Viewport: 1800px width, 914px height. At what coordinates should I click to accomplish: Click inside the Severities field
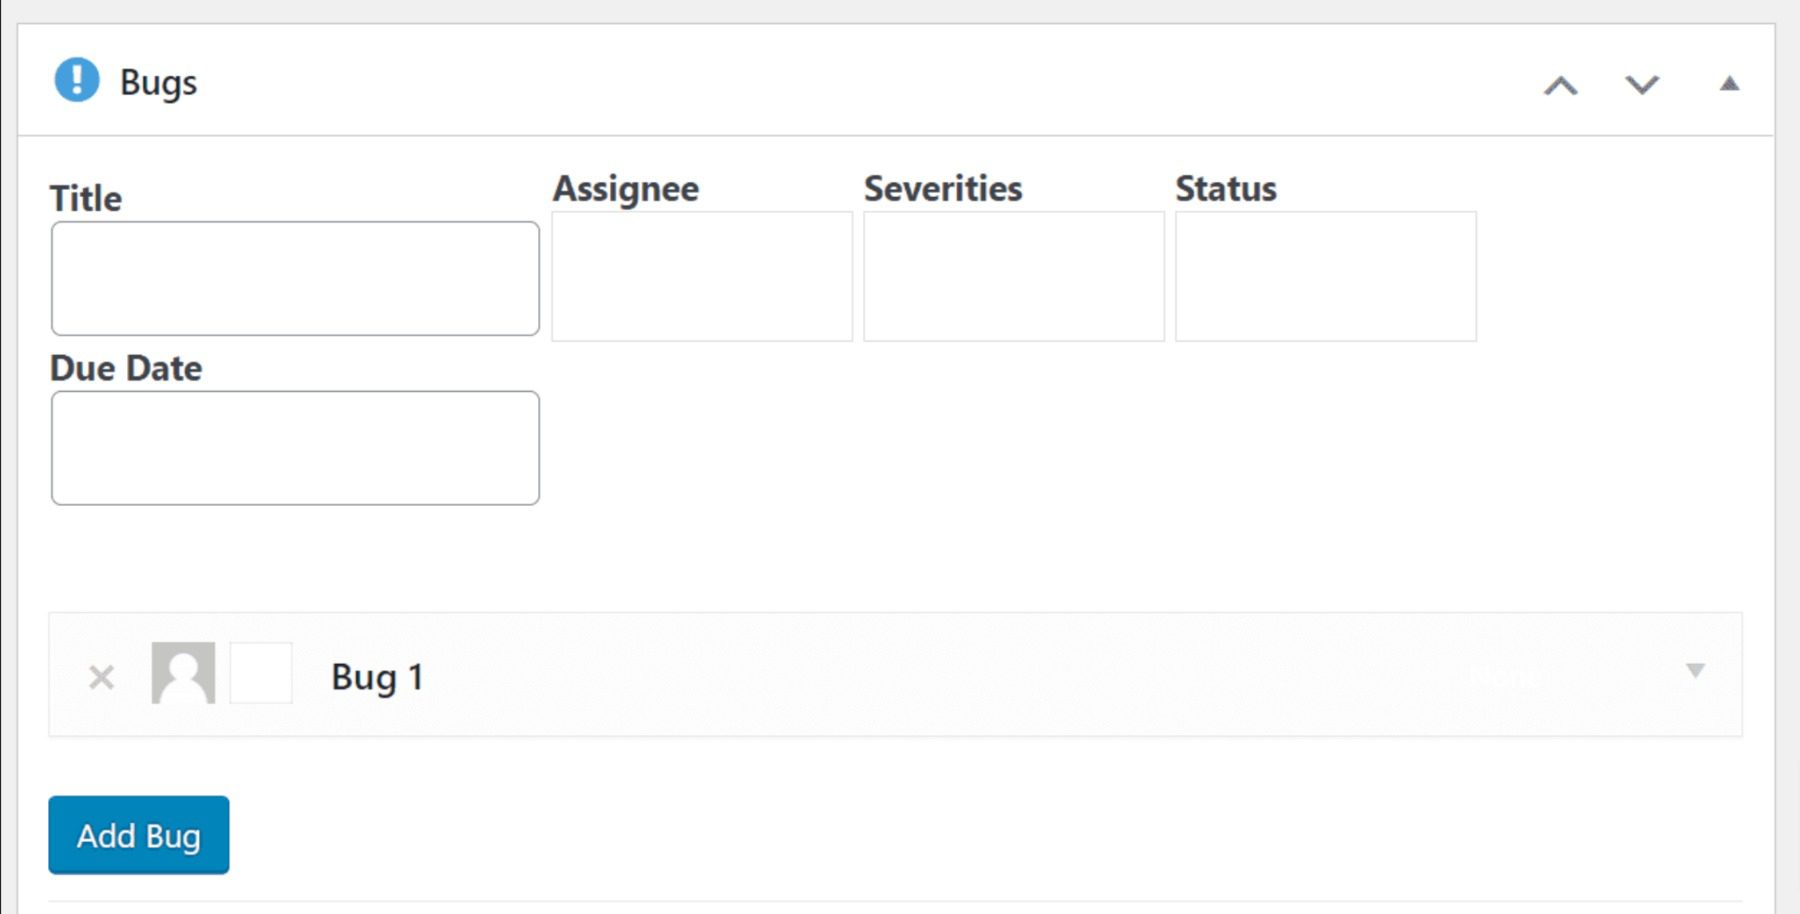pyautogui.click(x=1012, y=275)
